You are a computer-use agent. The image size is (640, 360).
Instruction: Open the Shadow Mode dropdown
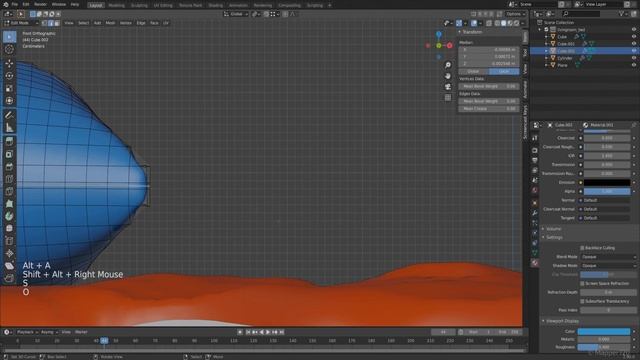click(608, 266)
